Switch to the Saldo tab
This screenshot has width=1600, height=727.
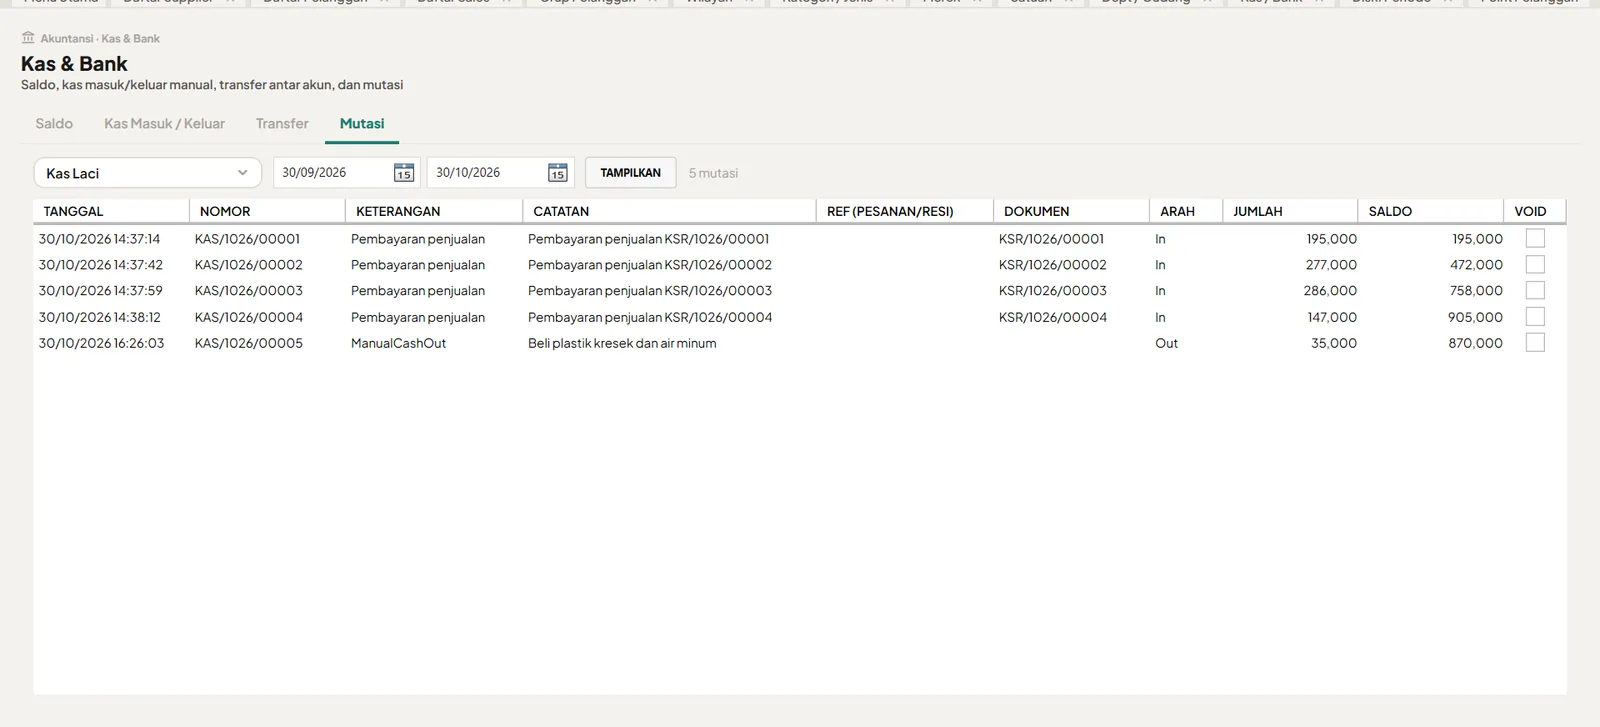point(54,124)
